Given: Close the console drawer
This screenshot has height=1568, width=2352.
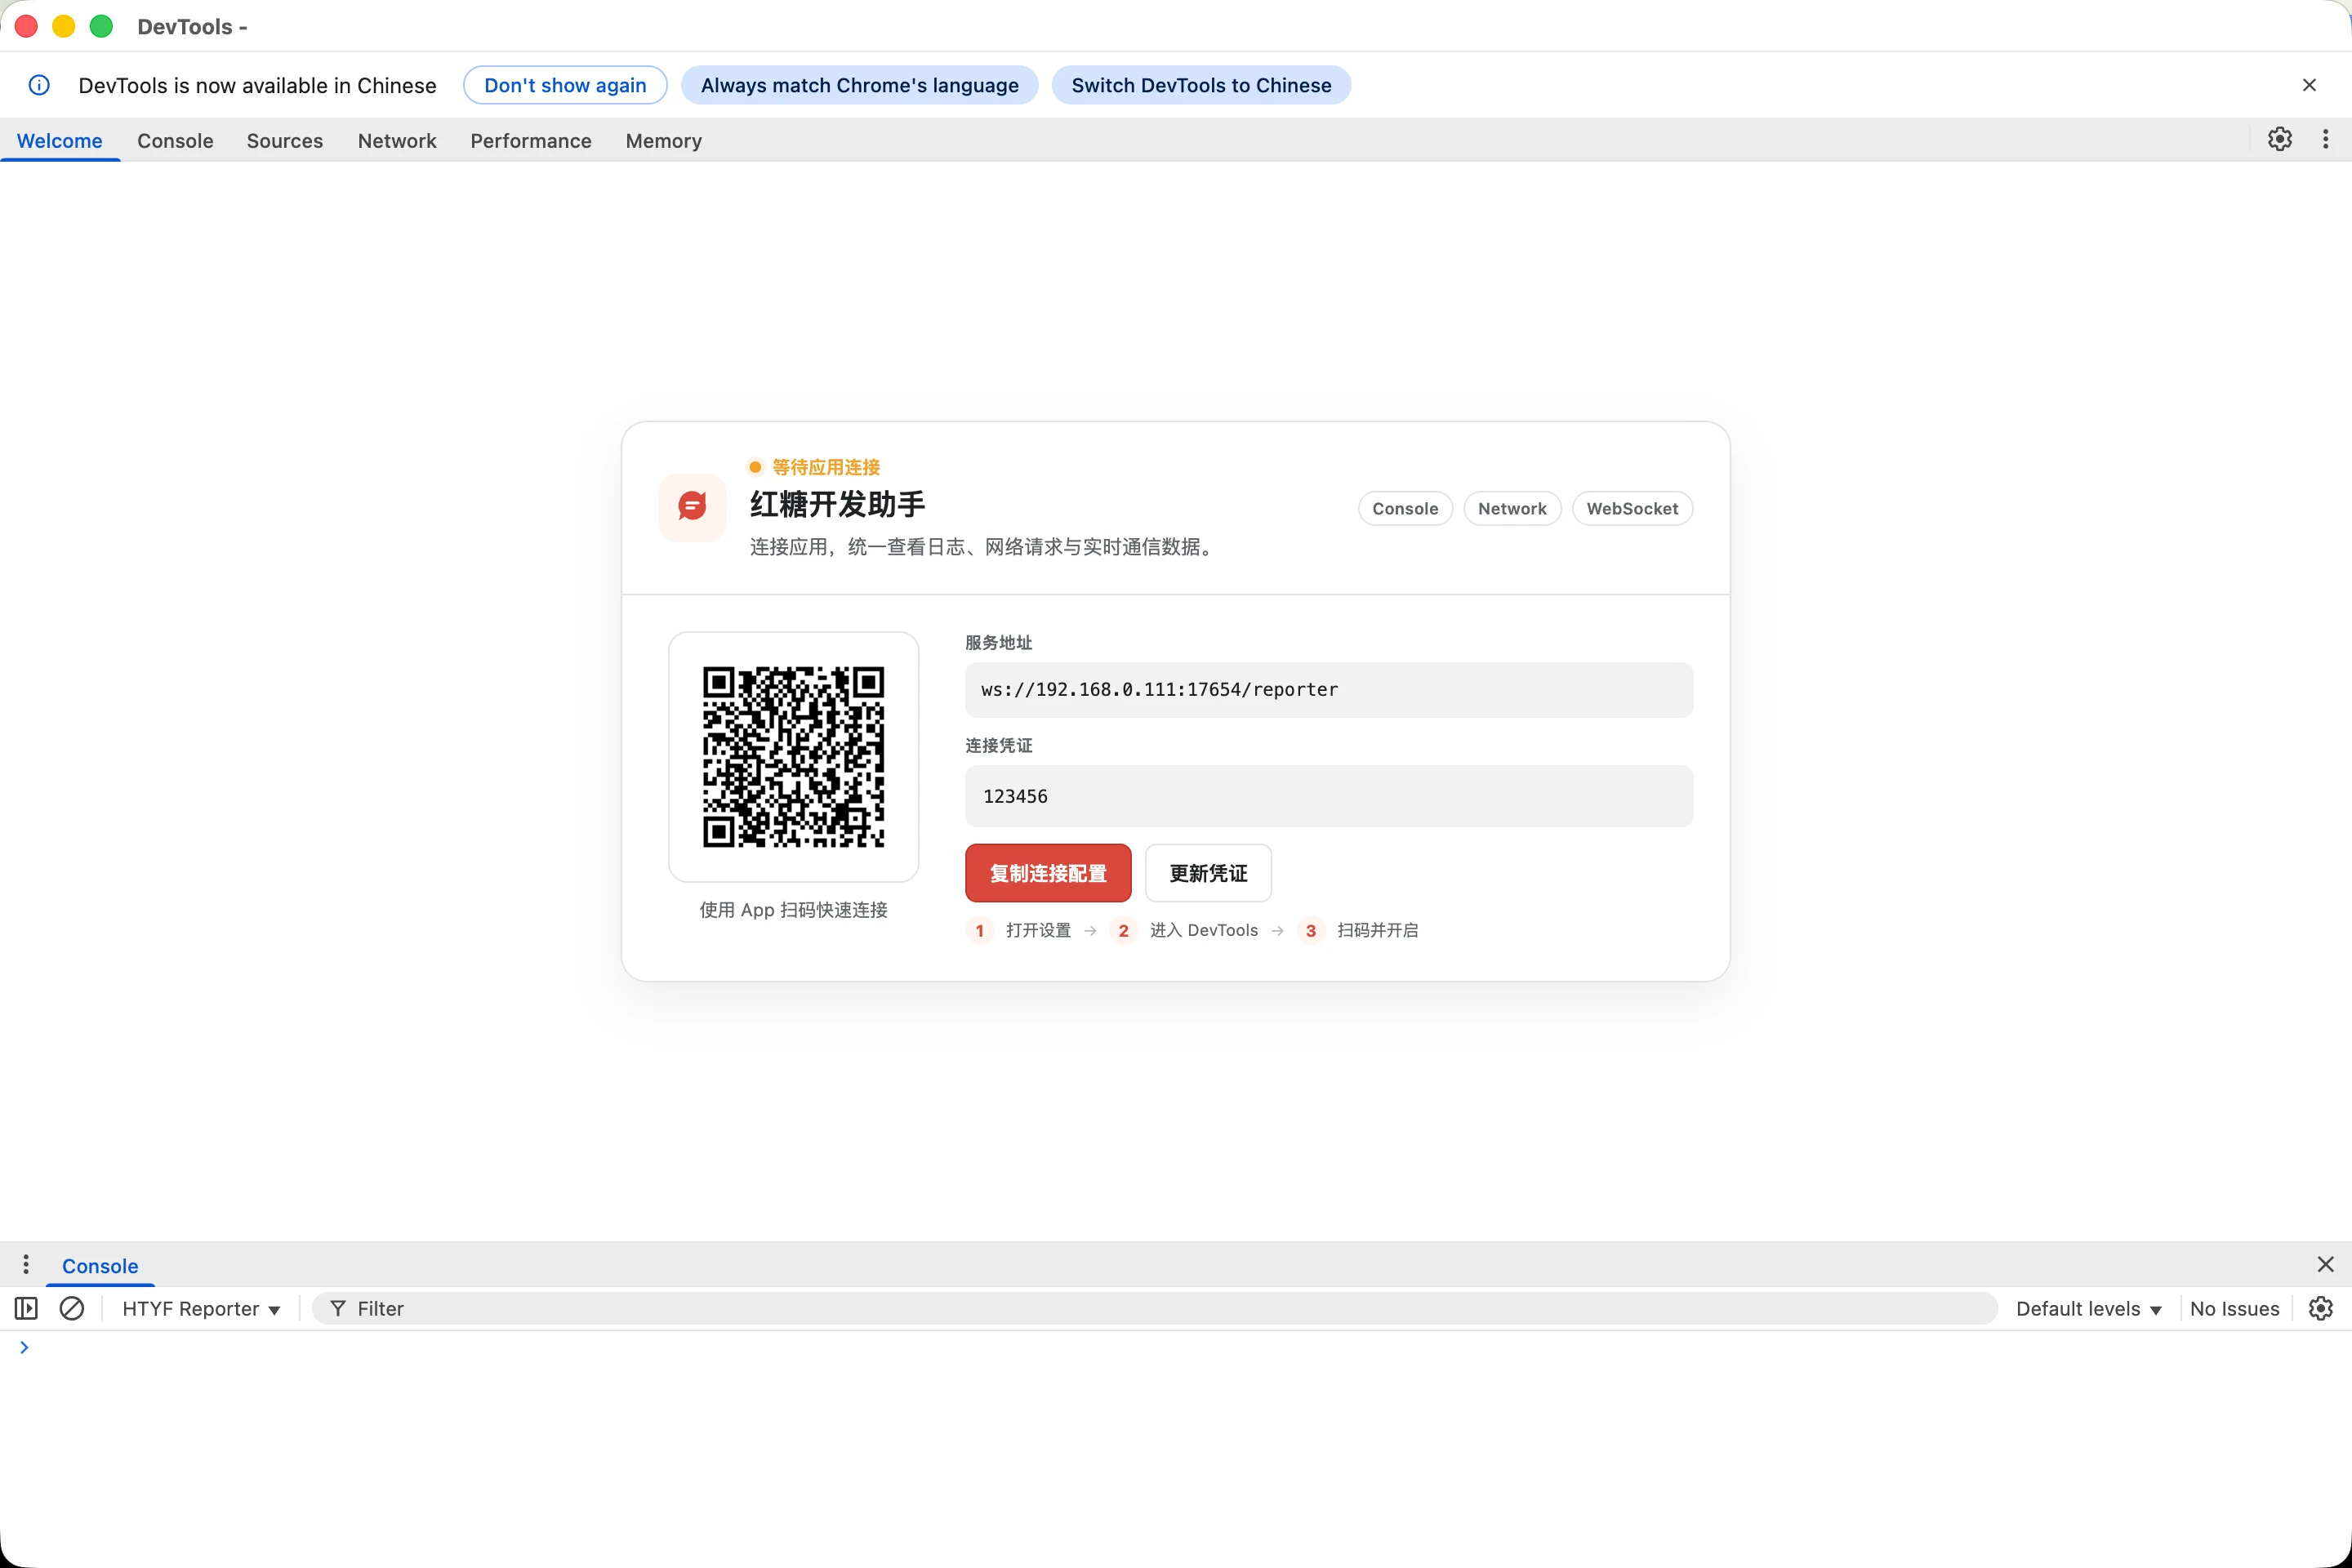Looking at the screenshot, I should point(2325,1265).
